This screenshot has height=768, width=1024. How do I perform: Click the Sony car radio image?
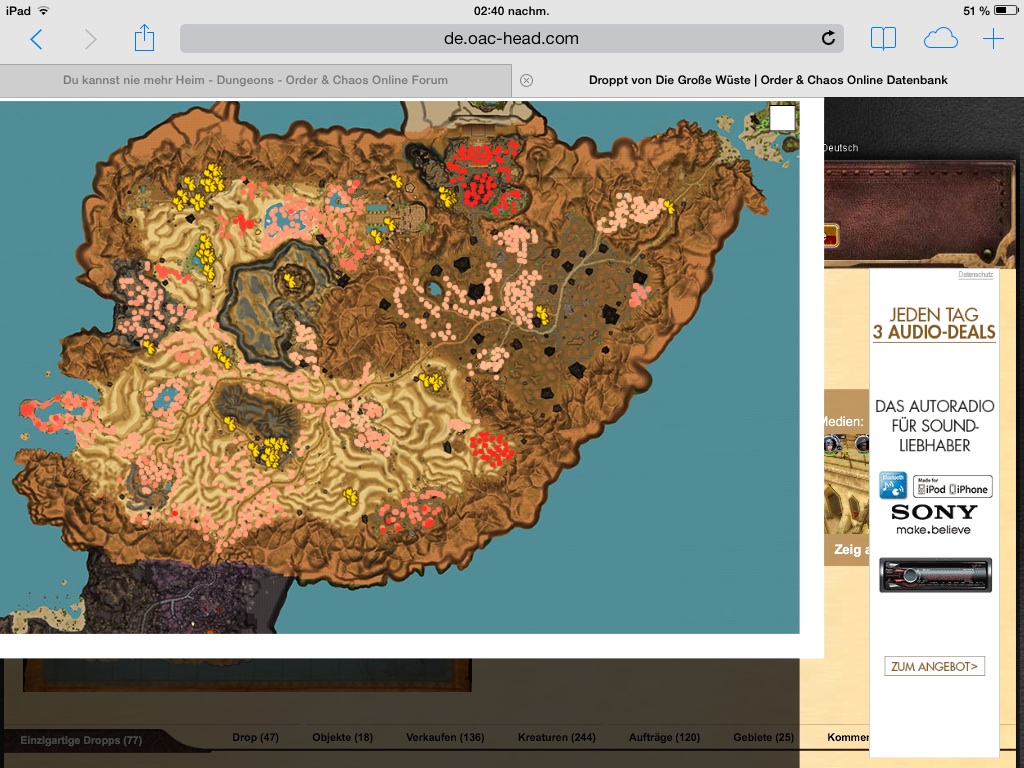tap(935, 575)
